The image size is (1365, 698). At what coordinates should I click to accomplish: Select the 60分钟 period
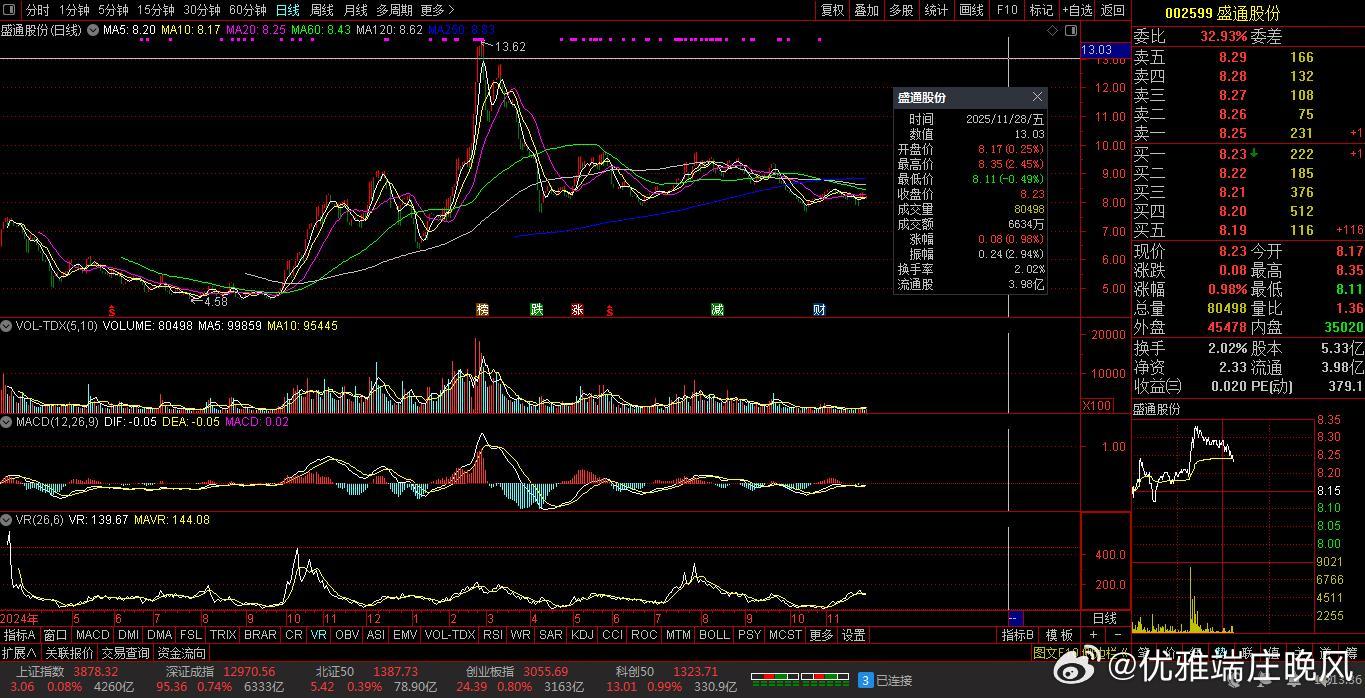click(x=248, y=10)
